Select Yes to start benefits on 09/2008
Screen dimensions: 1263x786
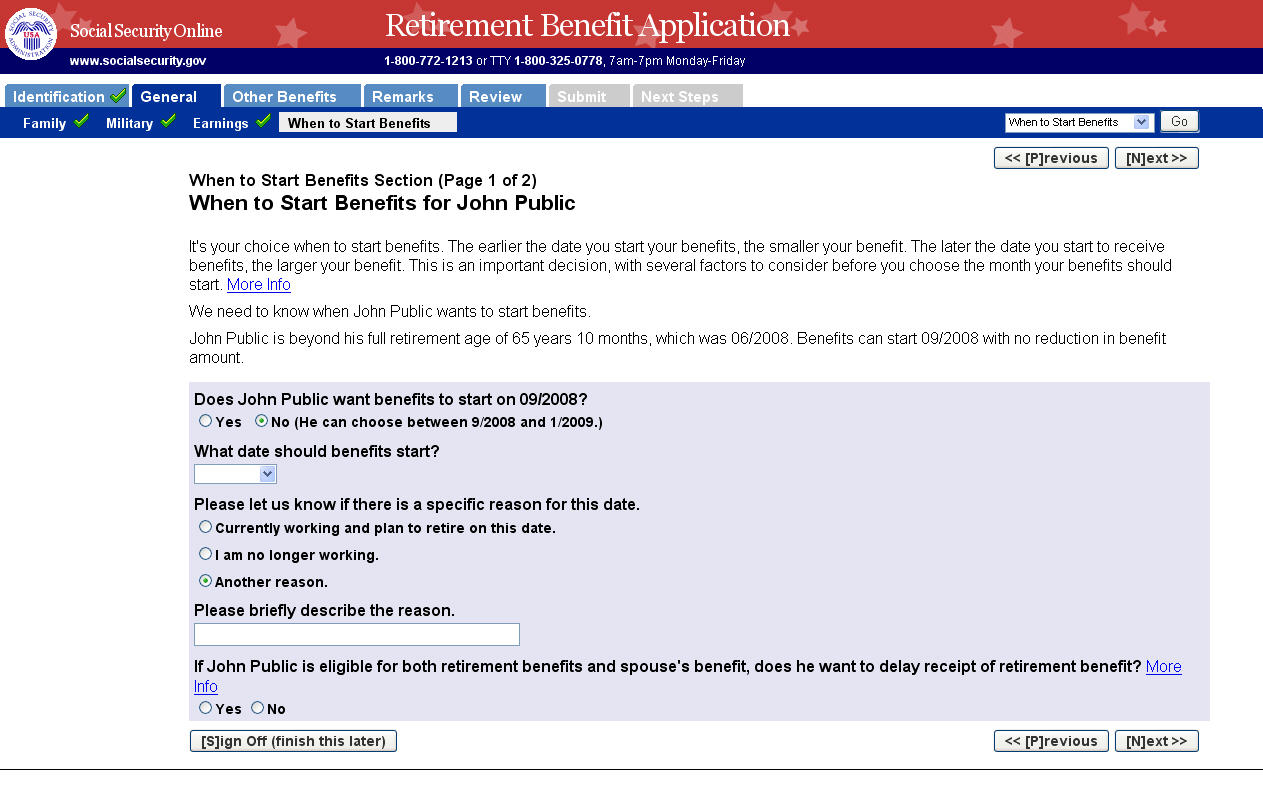(x=206, y=421)
